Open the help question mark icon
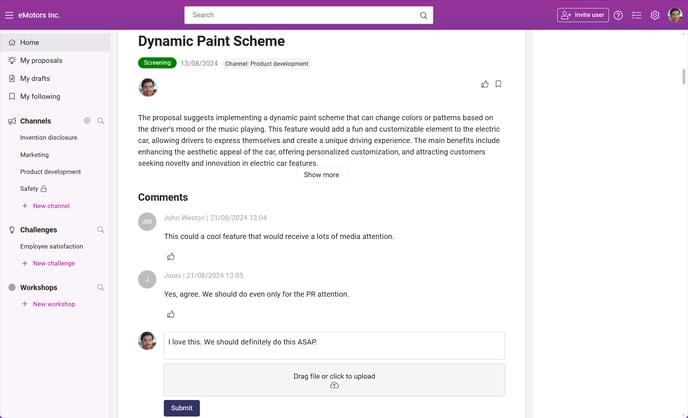Screen dimensions: 688x418 tap(618, 15)
